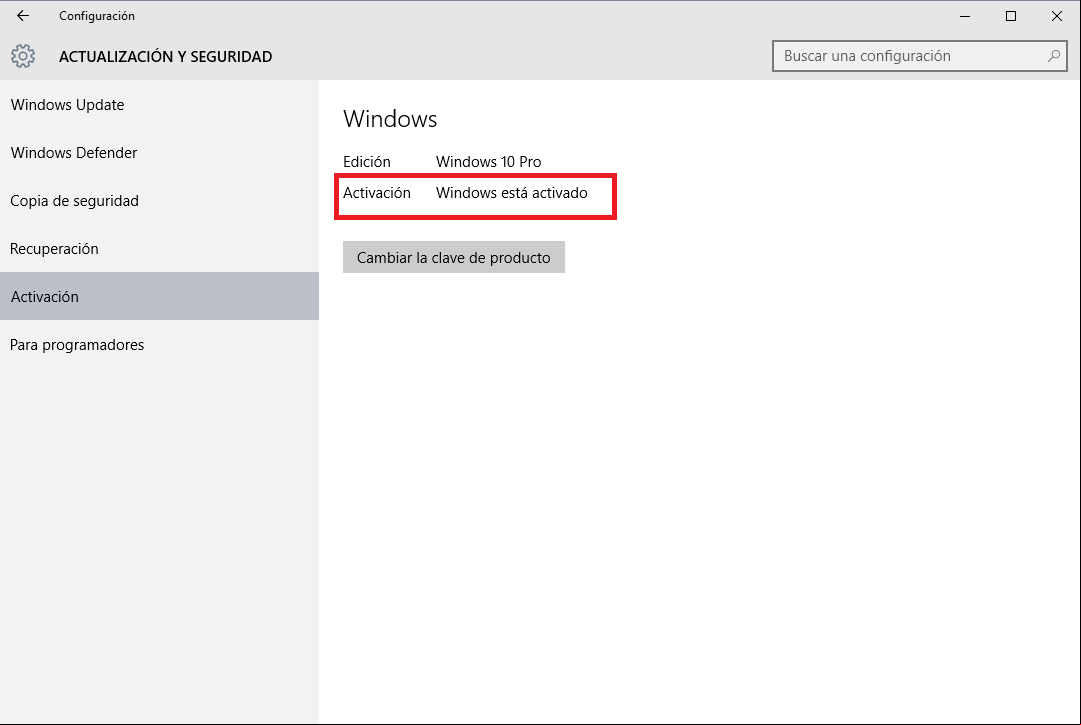Click the 'Configuración' window title
Viewport: 1081px width, 725px height.
pyautogui.click(x=97, y=16)
